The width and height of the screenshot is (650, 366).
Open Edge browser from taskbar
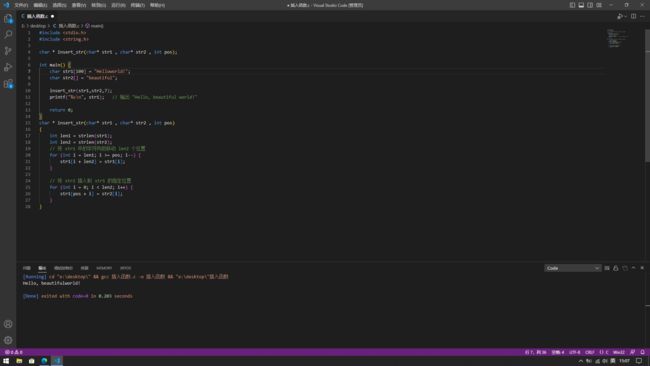(44, 361)
